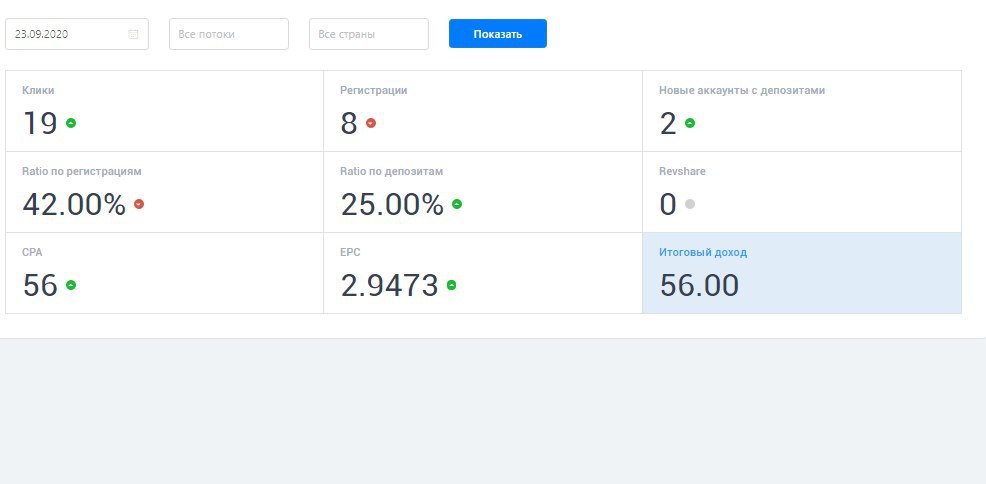
Task: Select the CPA value 56
Action: 40,285
